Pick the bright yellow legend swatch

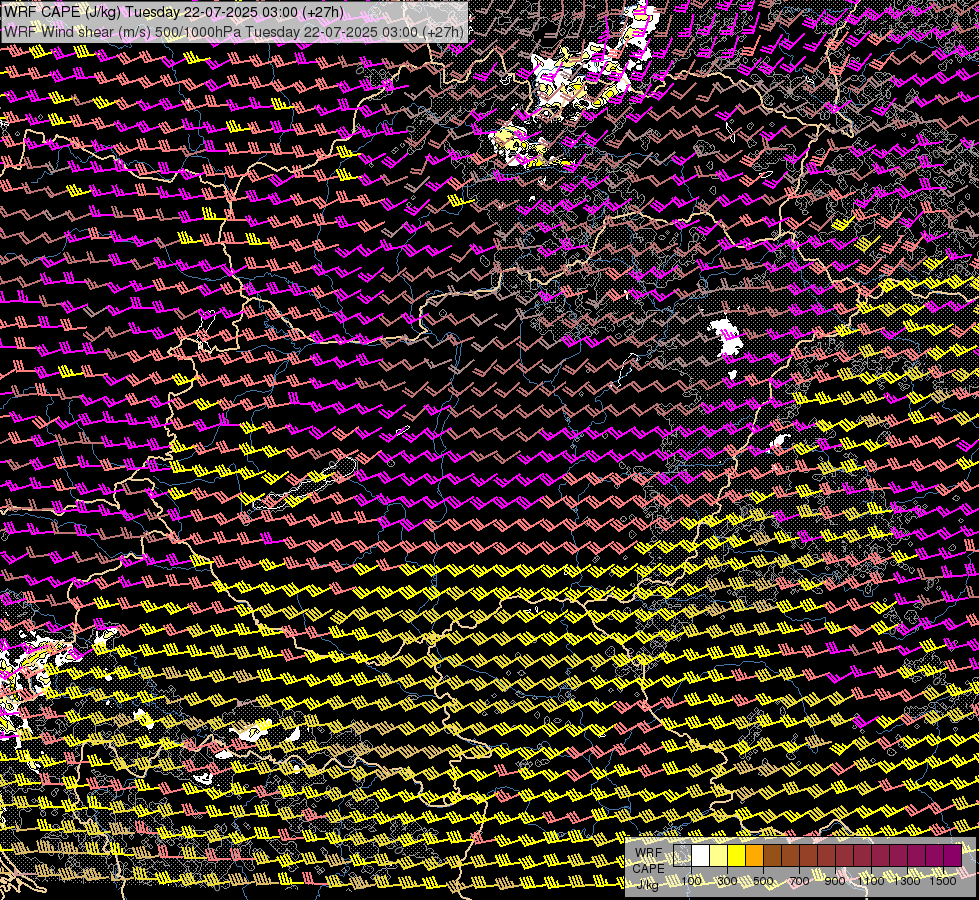[x=737, y=855]
